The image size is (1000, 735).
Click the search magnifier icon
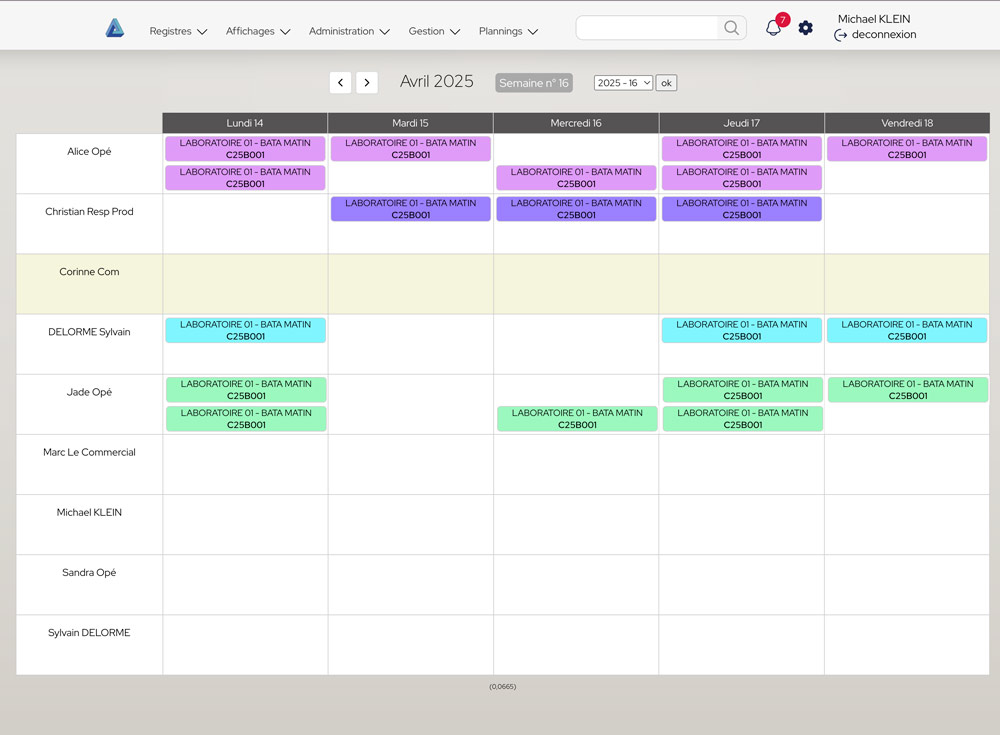[732, 28]
